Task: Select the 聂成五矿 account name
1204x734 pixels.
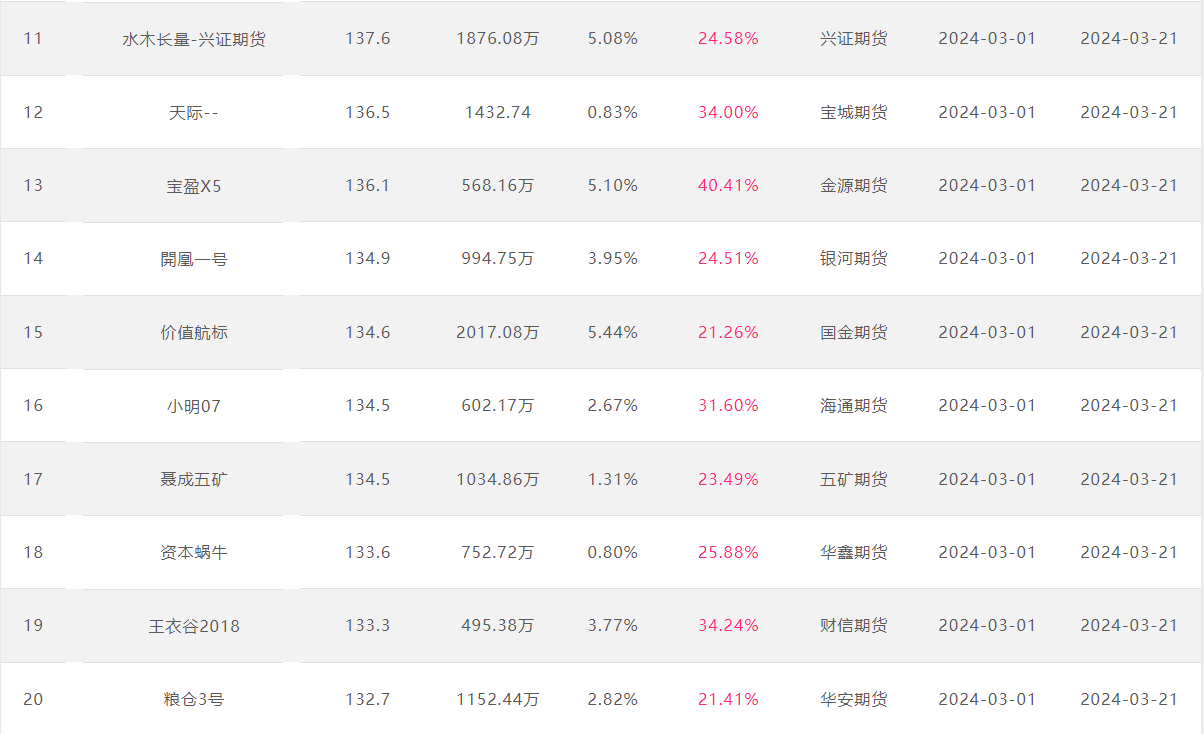Action: point(194,479)
